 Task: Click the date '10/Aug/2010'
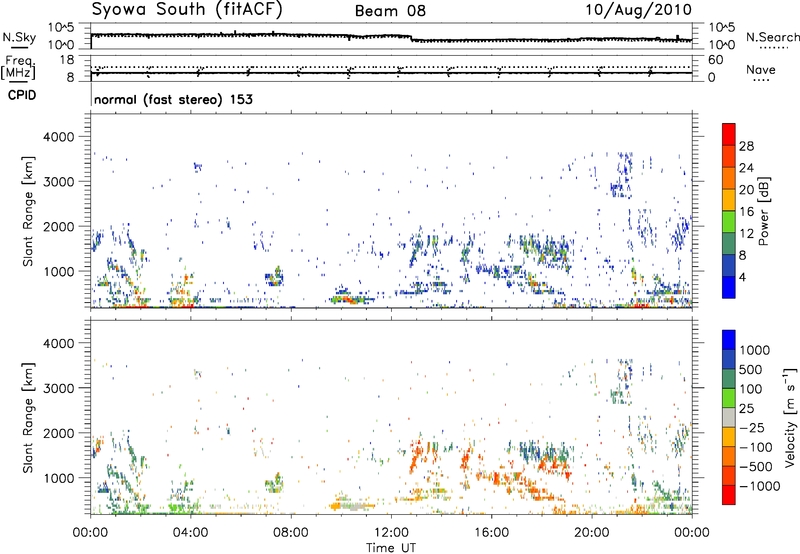pos(638,10)
